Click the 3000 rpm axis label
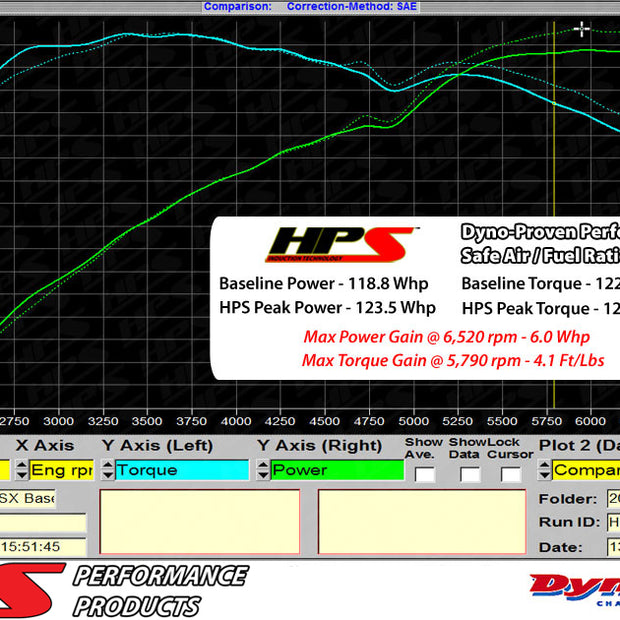The height and width of the screenshot is (620, 620). 59,421
